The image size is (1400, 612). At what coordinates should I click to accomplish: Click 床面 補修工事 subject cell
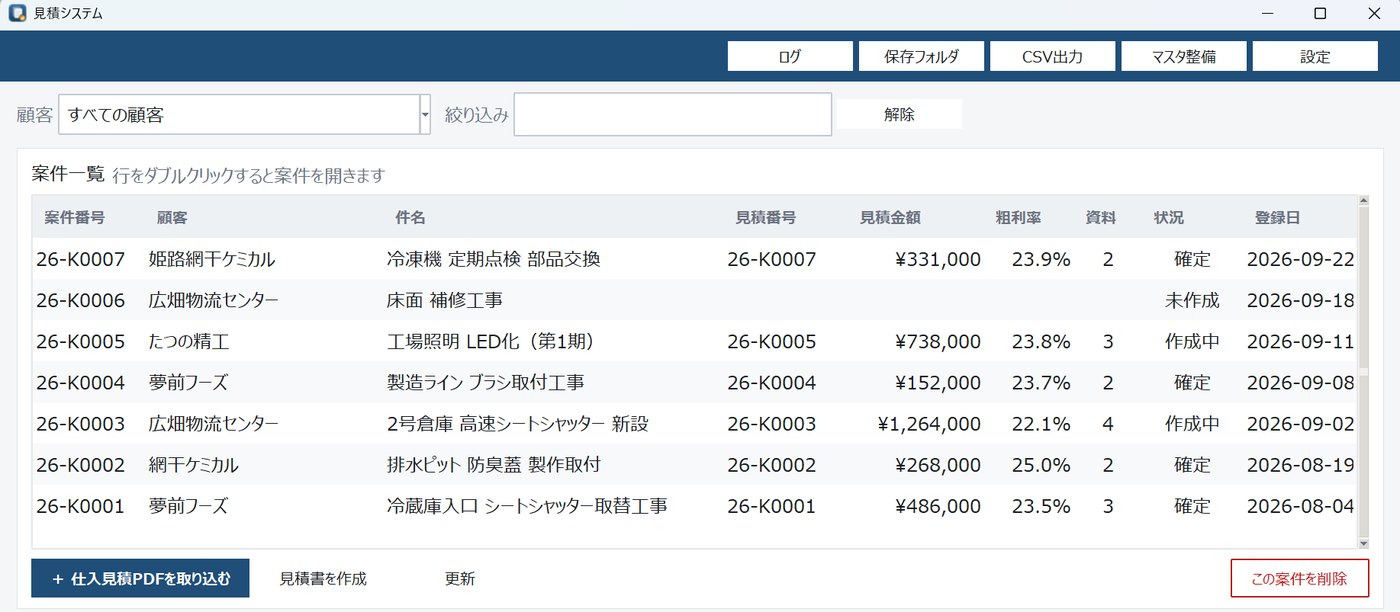click(x=445, y=300)
